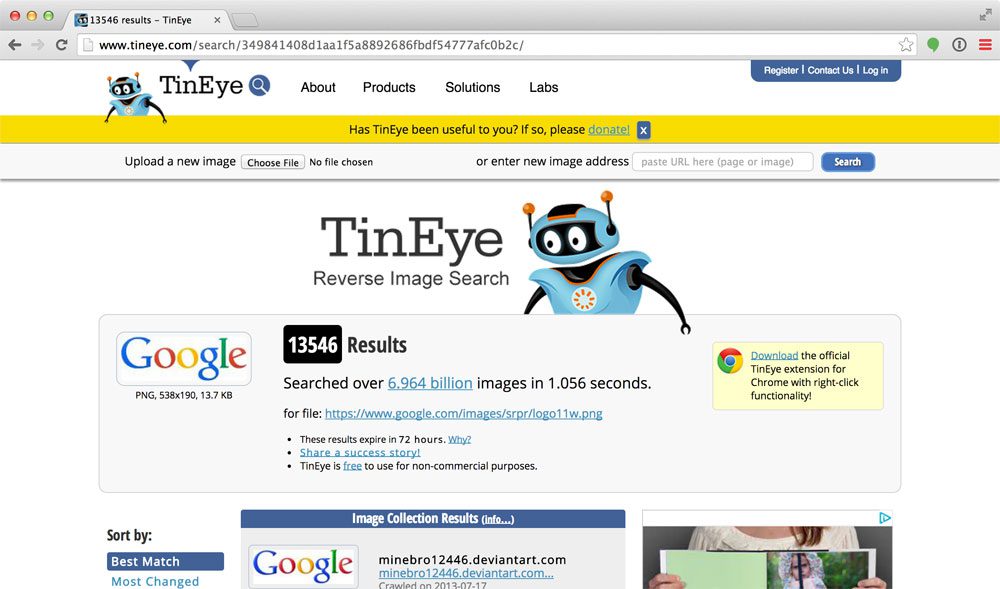Dismiss the yellow donation banner with the X
The image size is (1000, 589).
643,129
